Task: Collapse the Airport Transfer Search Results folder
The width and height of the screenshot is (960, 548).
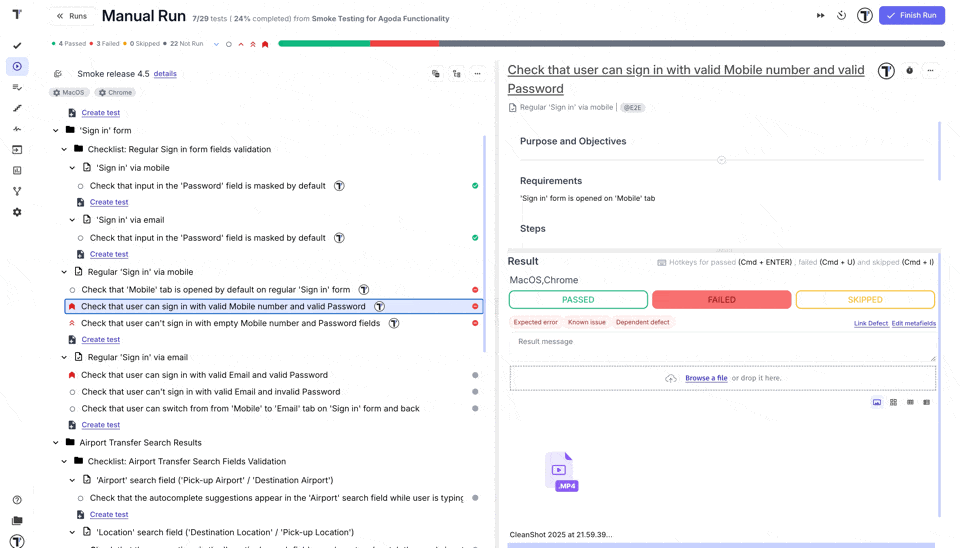Action: (x=56, y=443)
